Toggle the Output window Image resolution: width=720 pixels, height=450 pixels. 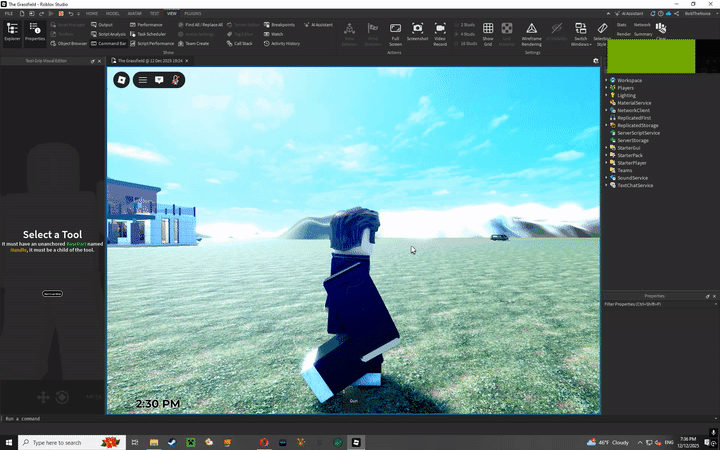click(104, 24)
